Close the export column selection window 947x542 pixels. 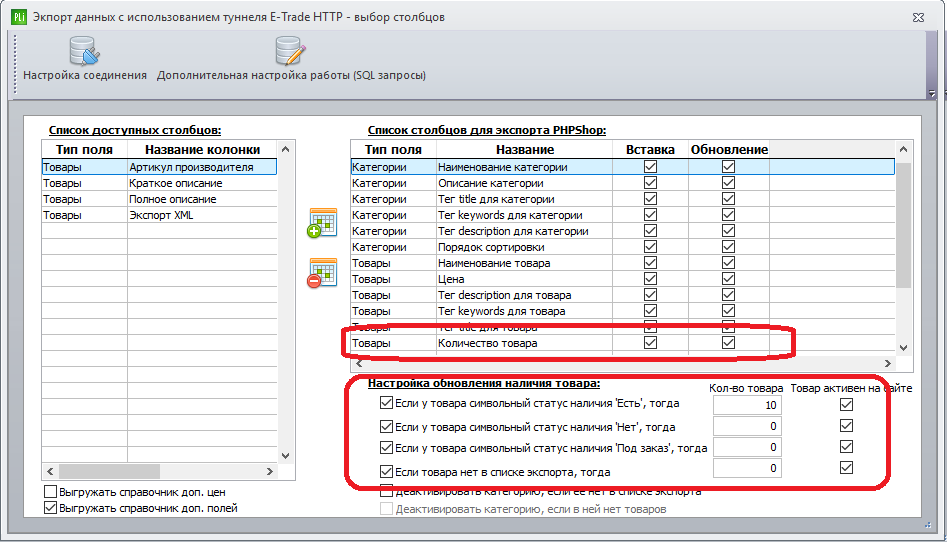point(919,18)
